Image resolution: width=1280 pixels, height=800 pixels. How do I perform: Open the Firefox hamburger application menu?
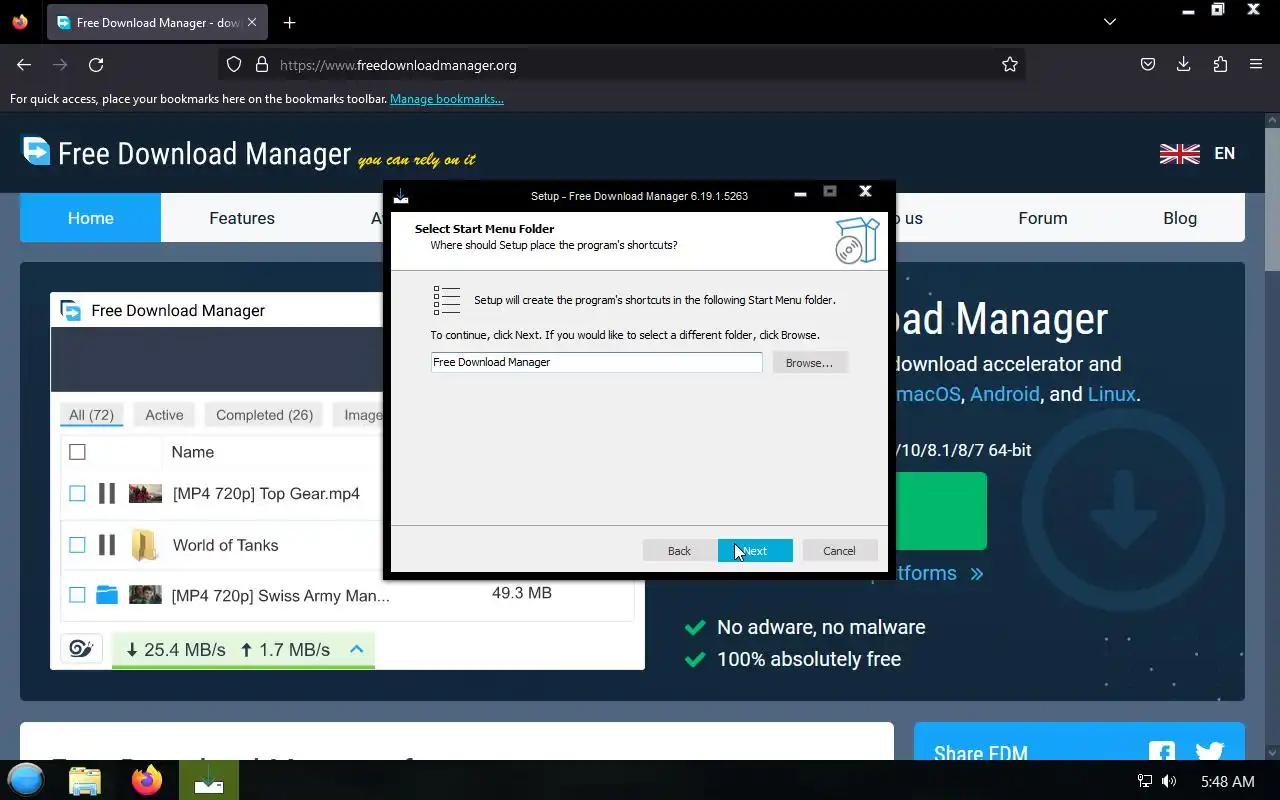point(1256,65)
